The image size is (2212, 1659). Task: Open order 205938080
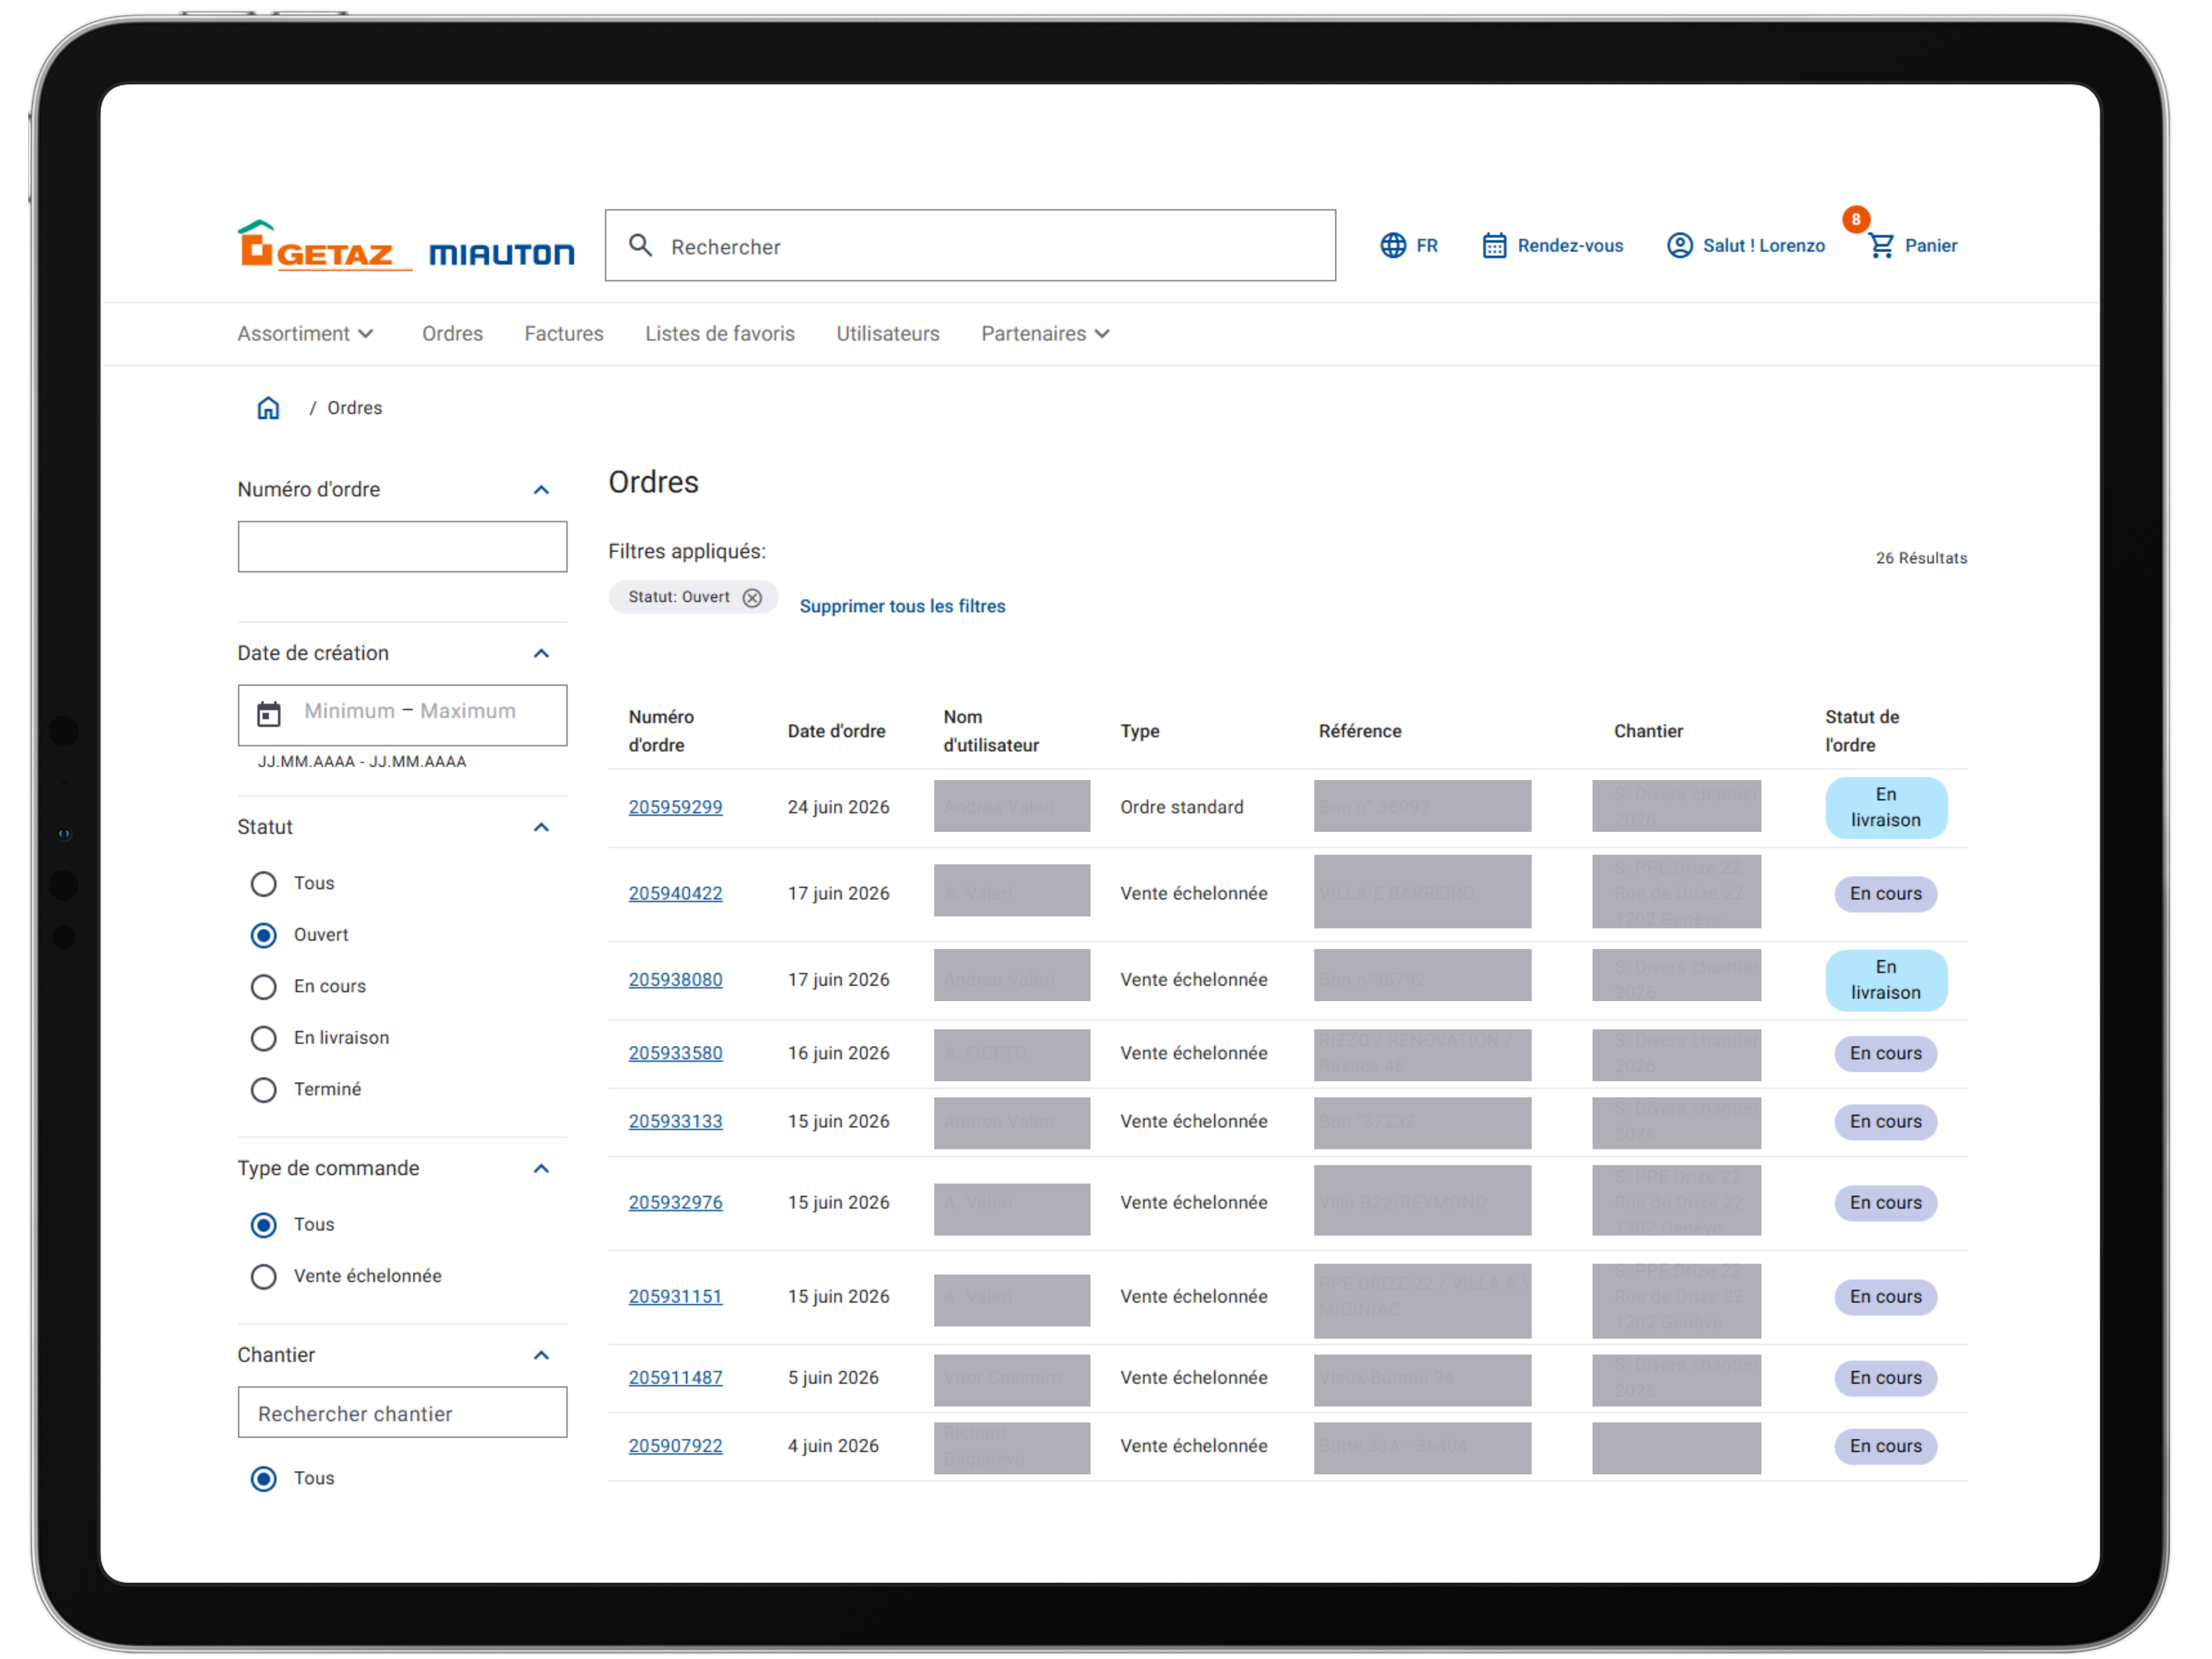(675, 980)
